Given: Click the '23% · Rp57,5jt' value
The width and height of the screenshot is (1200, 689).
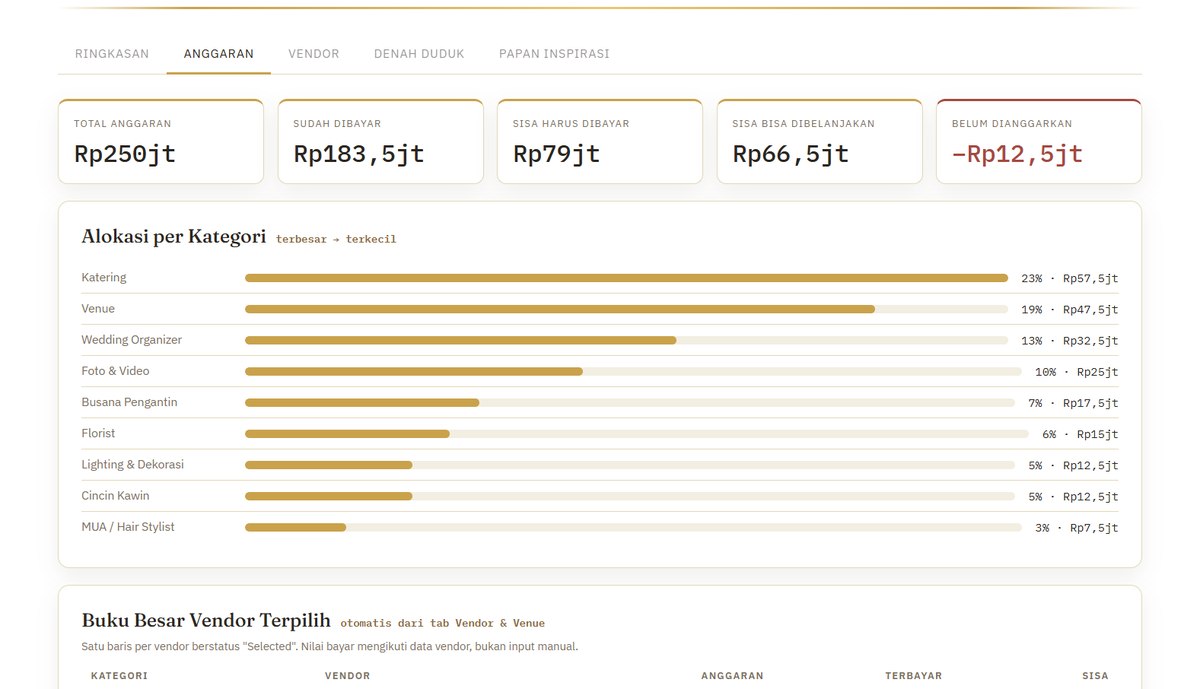Looking at the screenshot, I should tap(1069, 279).
